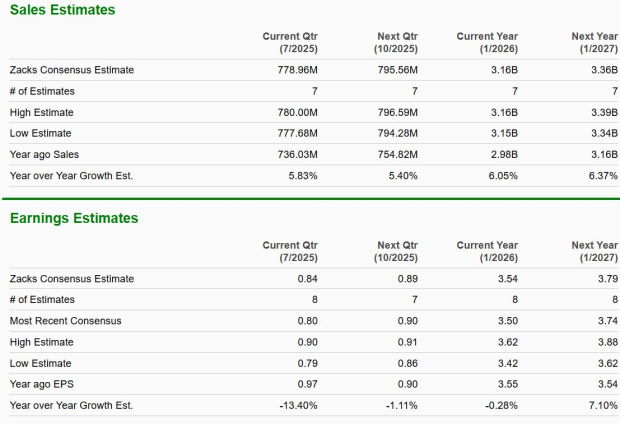The image size is (620, 424).
Task: Click the "5.83%" sales growth estimate
Action: 303,176
